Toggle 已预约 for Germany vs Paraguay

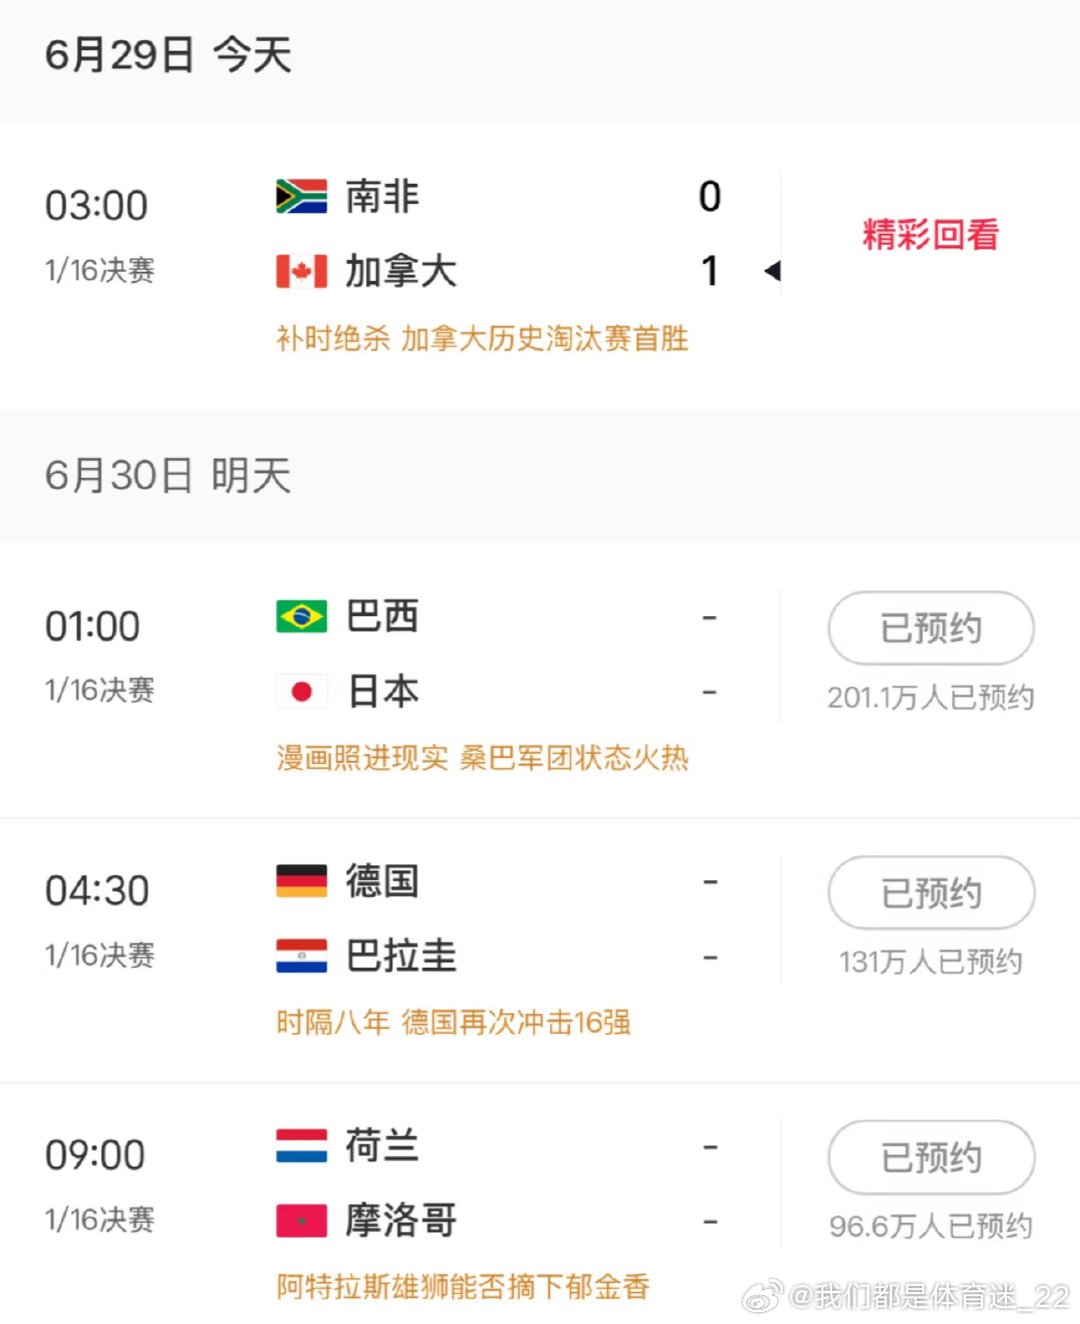click(931, 893)
